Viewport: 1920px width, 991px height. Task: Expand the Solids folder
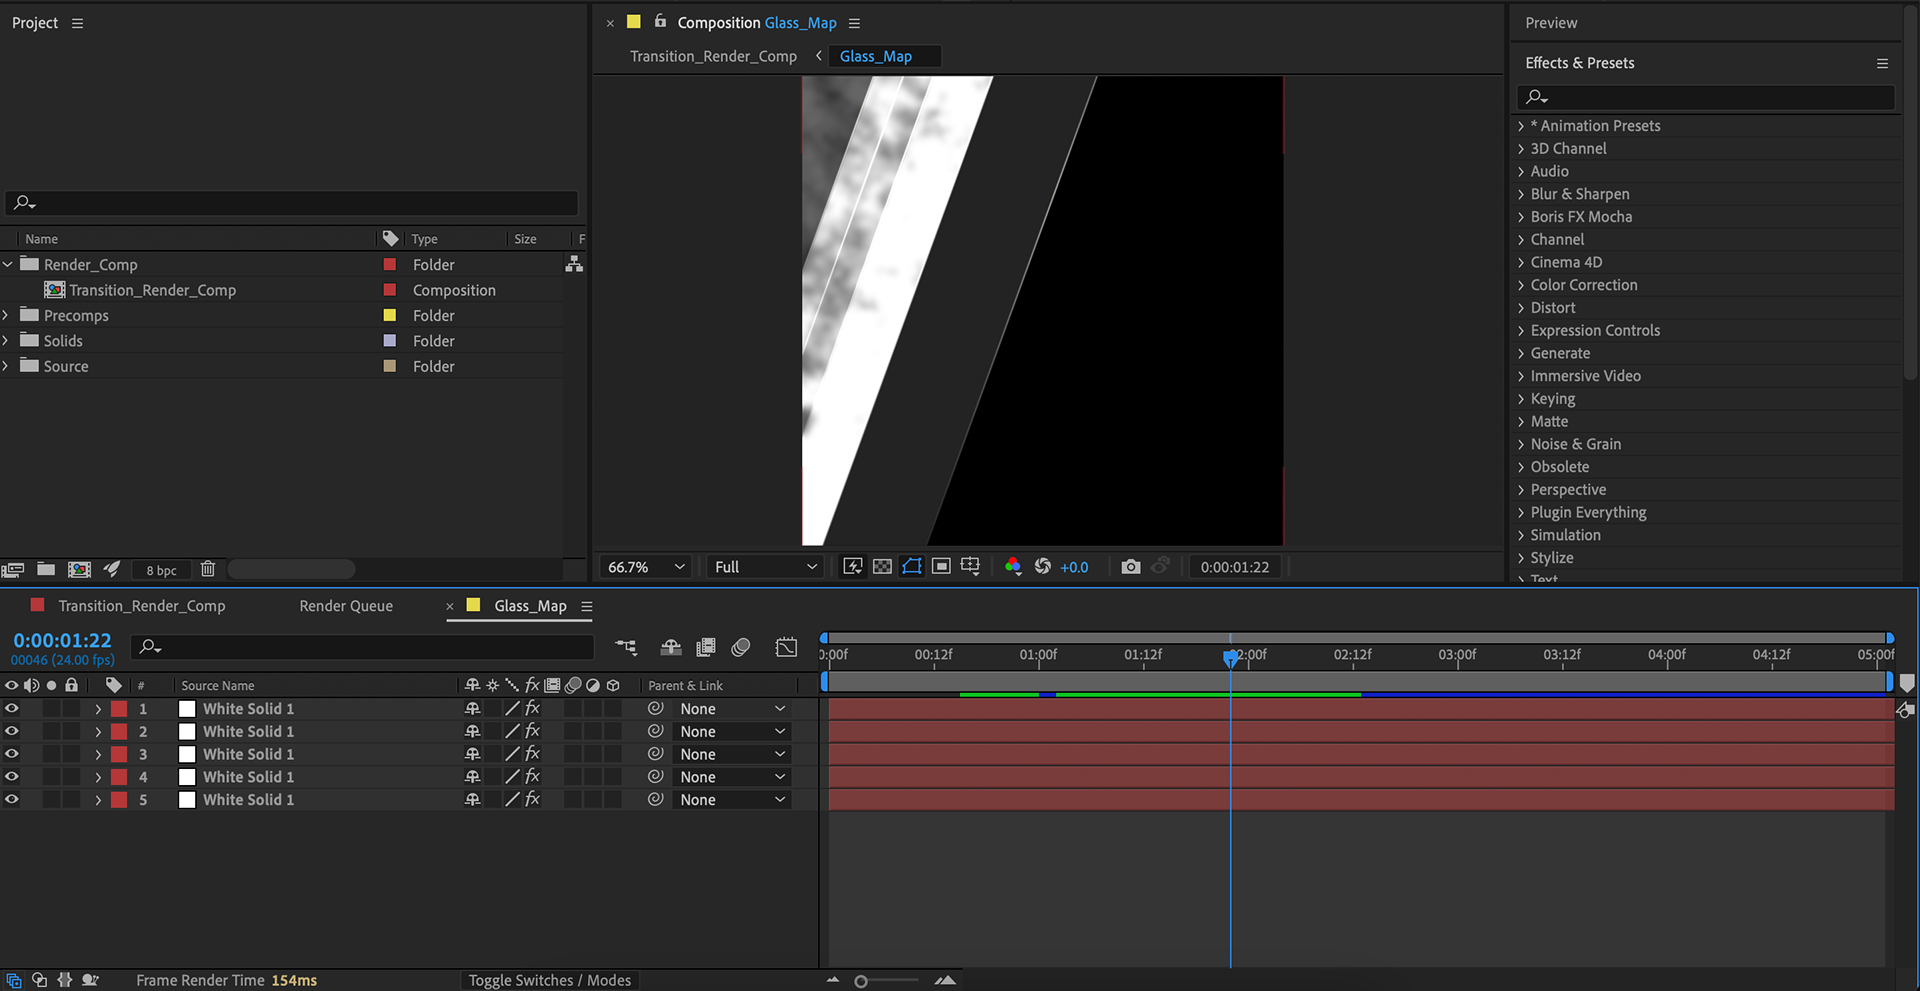[7, 341]
